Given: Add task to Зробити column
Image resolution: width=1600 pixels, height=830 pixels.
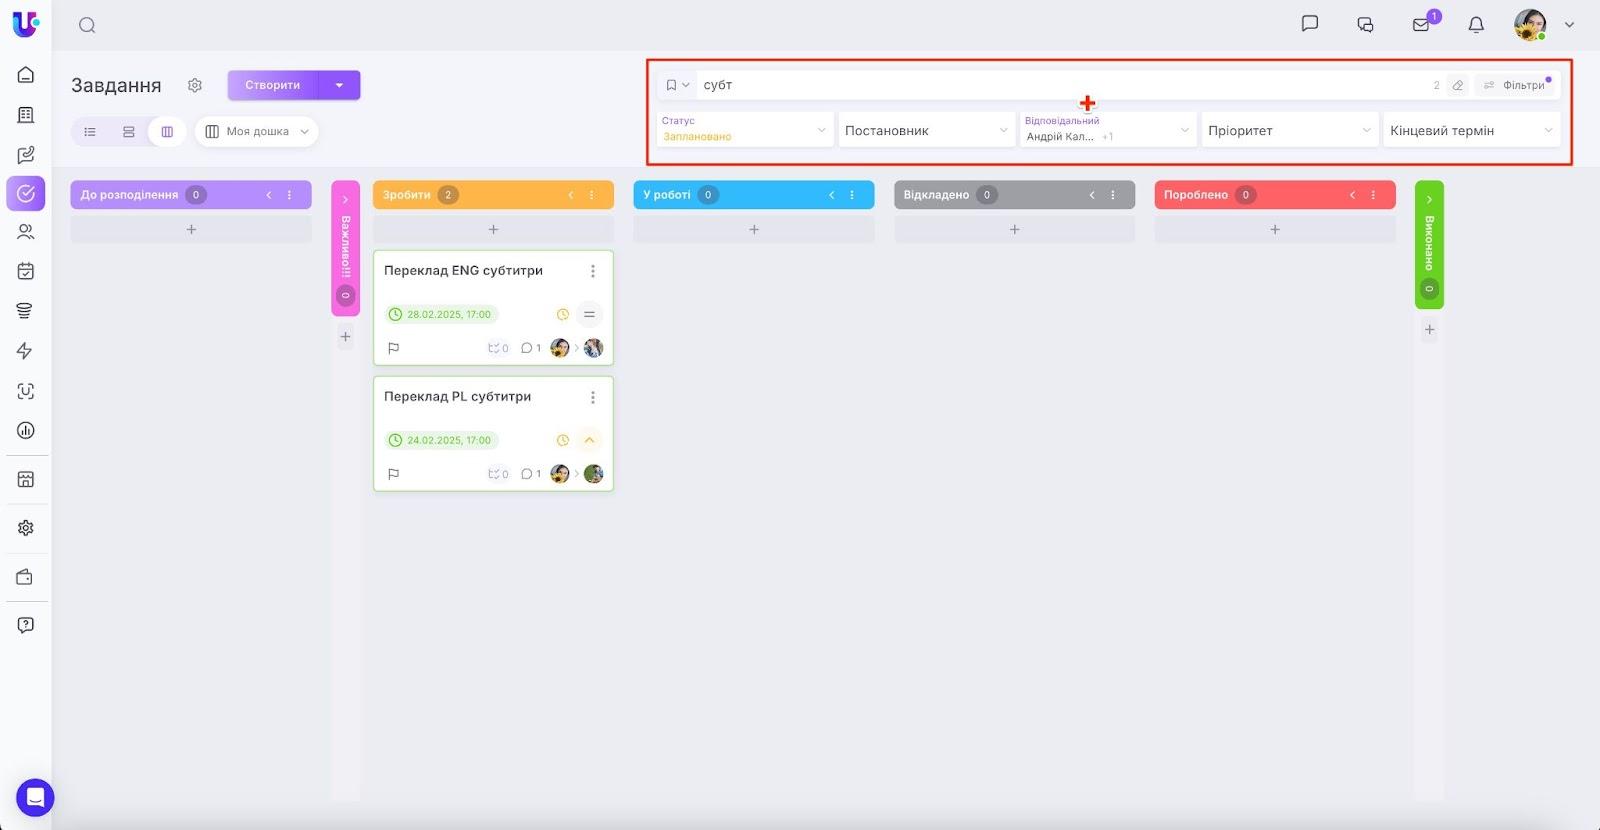Looking at the screenshot, I should click(493, 229).
